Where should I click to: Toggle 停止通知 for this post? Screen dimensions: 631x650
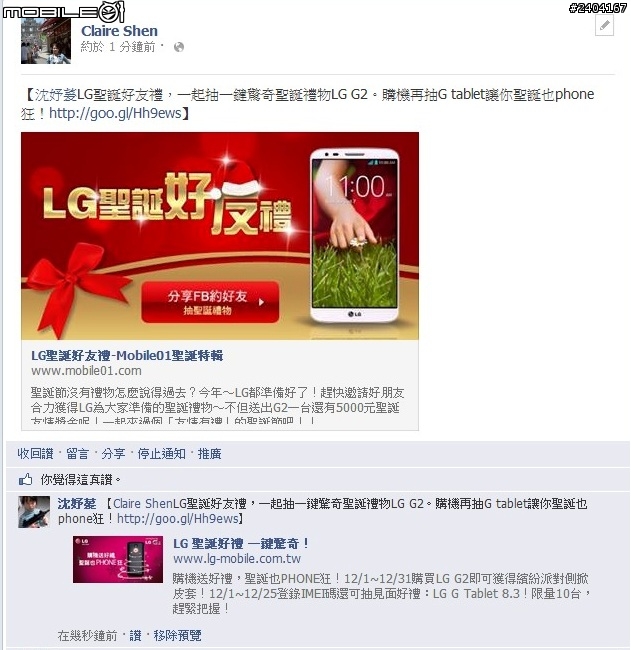[x=162, y=454]
